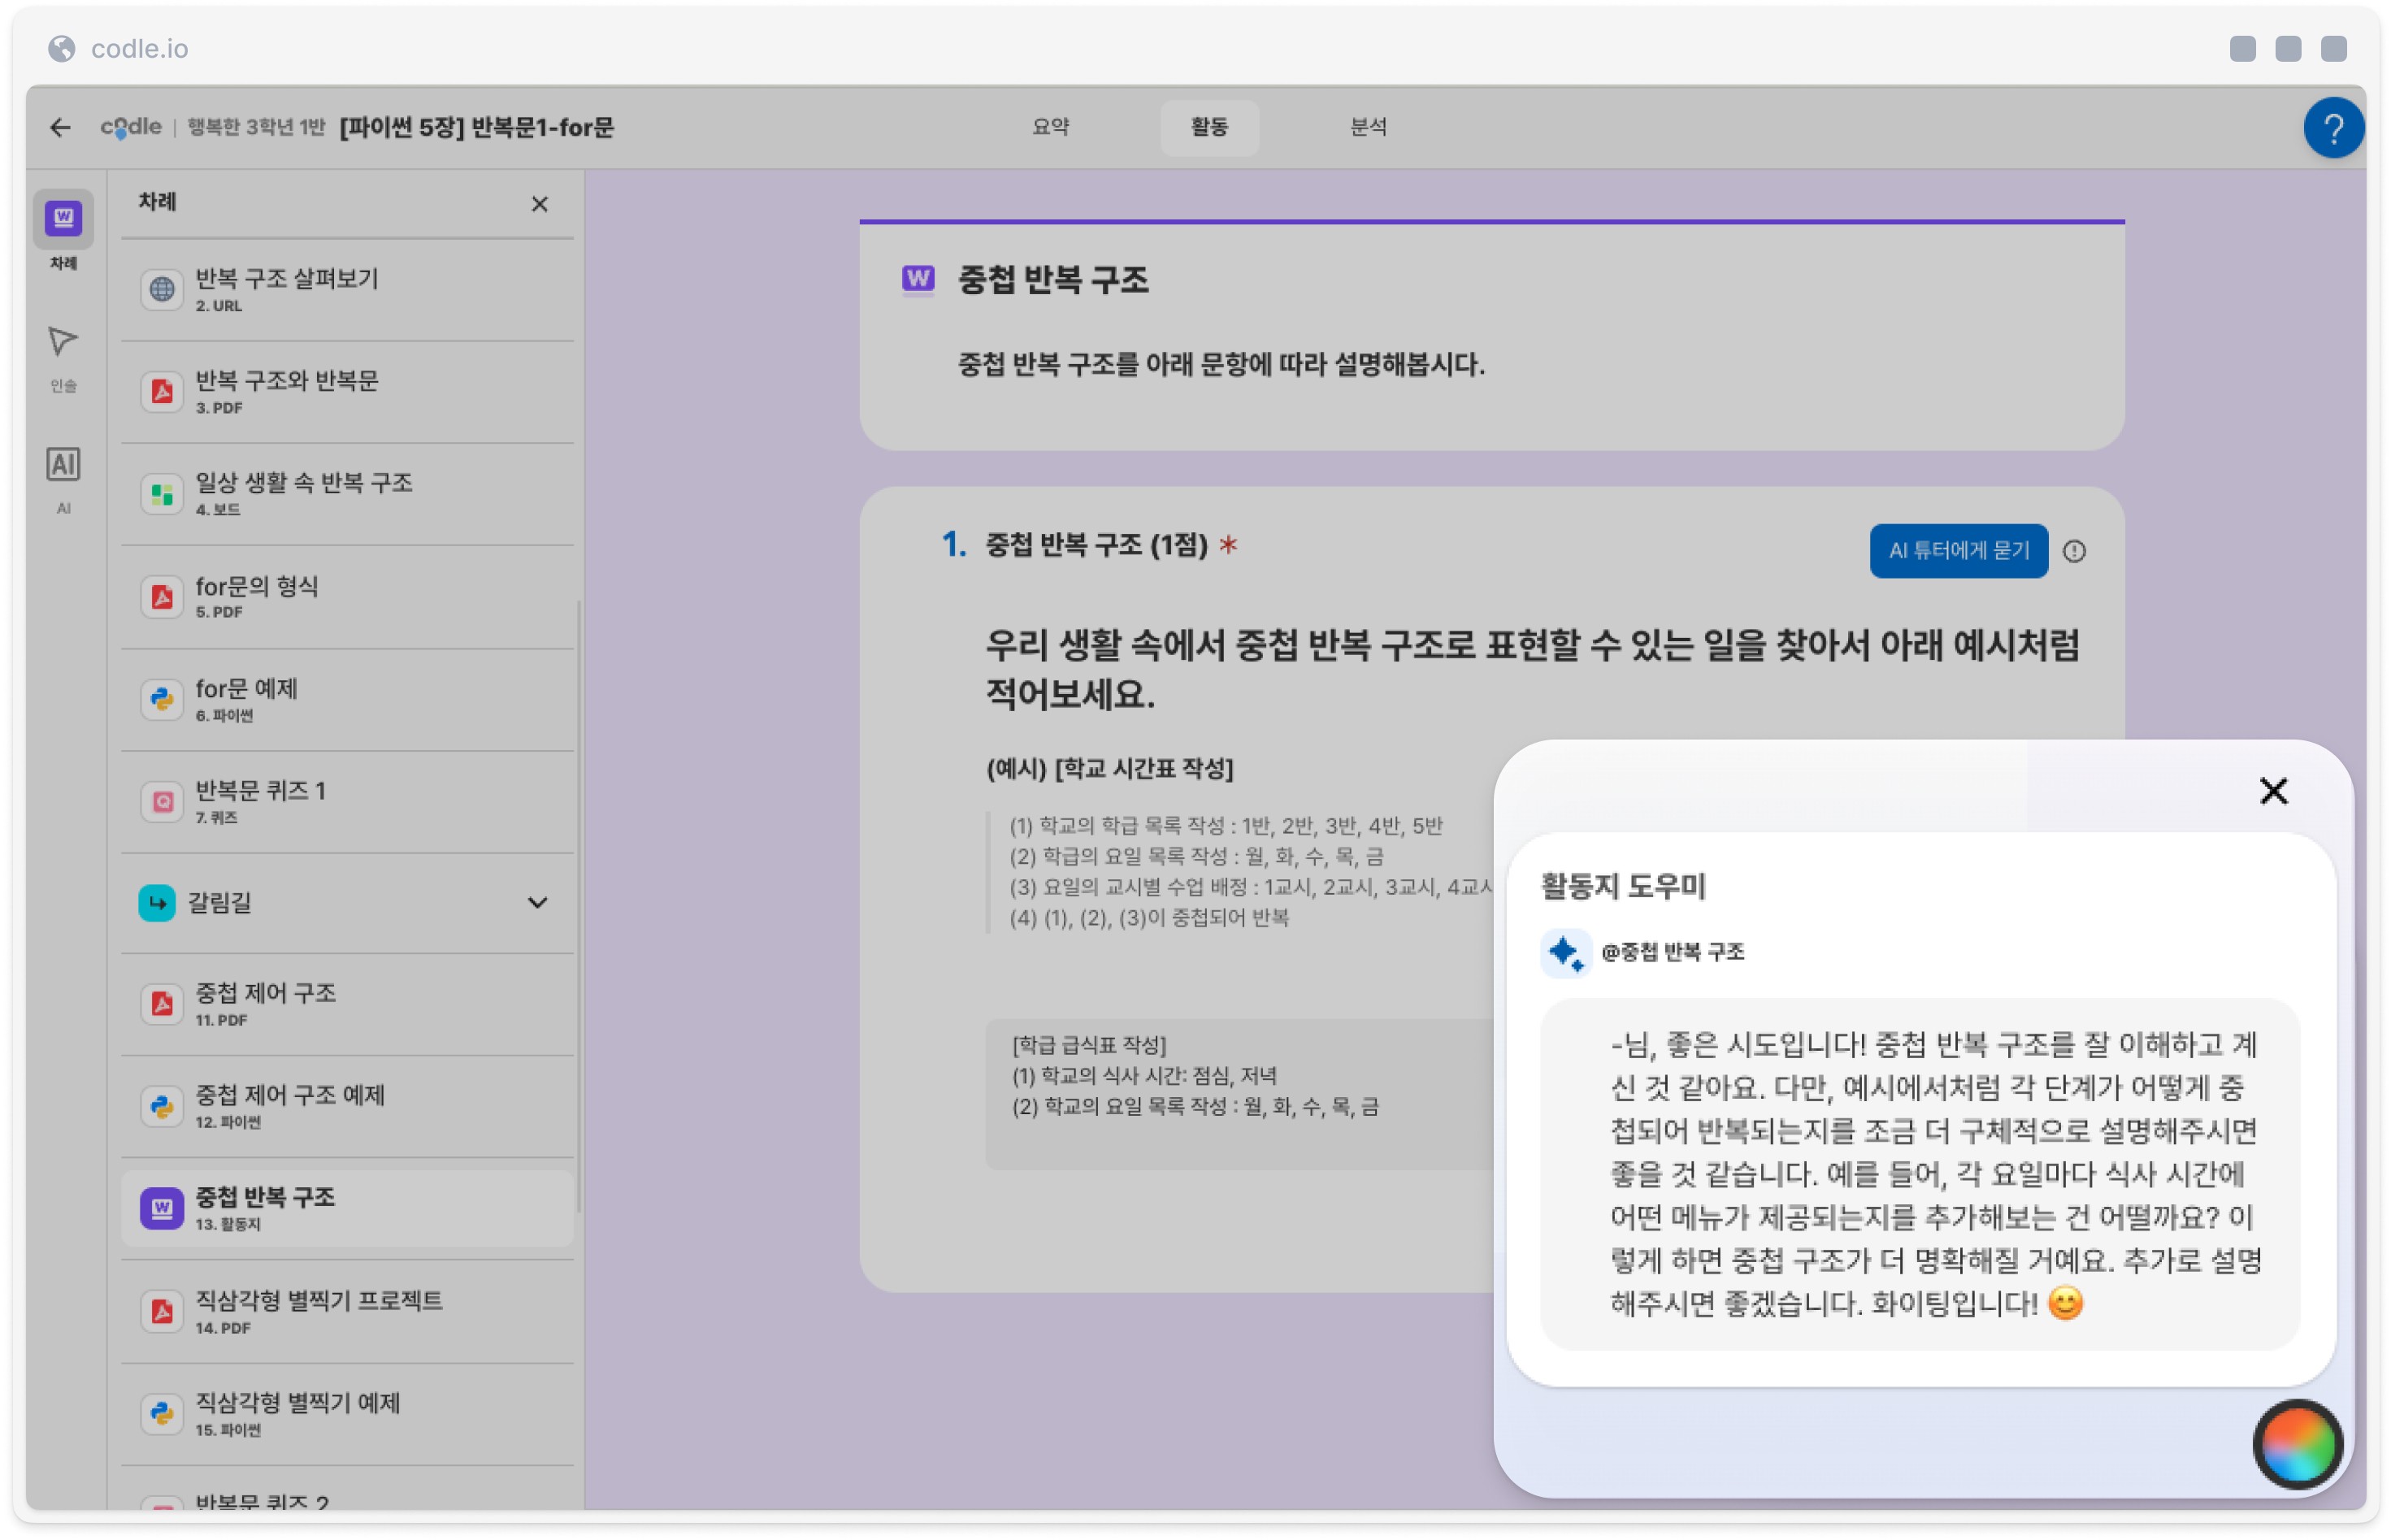Switch to the 요약 tab
The image size is (2391, 1540).
click(1050, 127)
